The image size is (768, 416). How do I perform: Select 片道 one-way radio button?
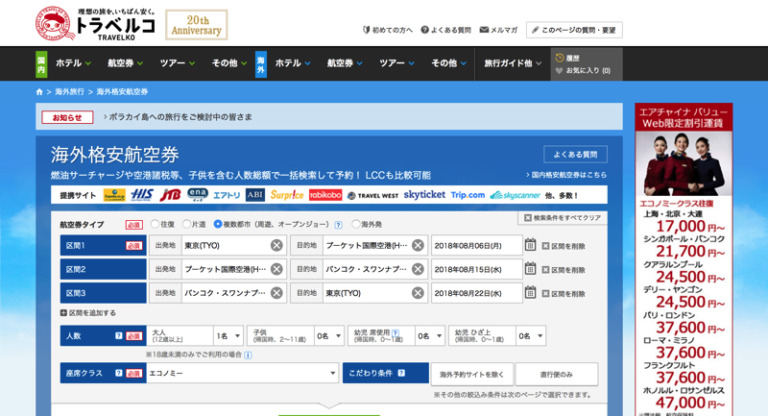[186, 224]
